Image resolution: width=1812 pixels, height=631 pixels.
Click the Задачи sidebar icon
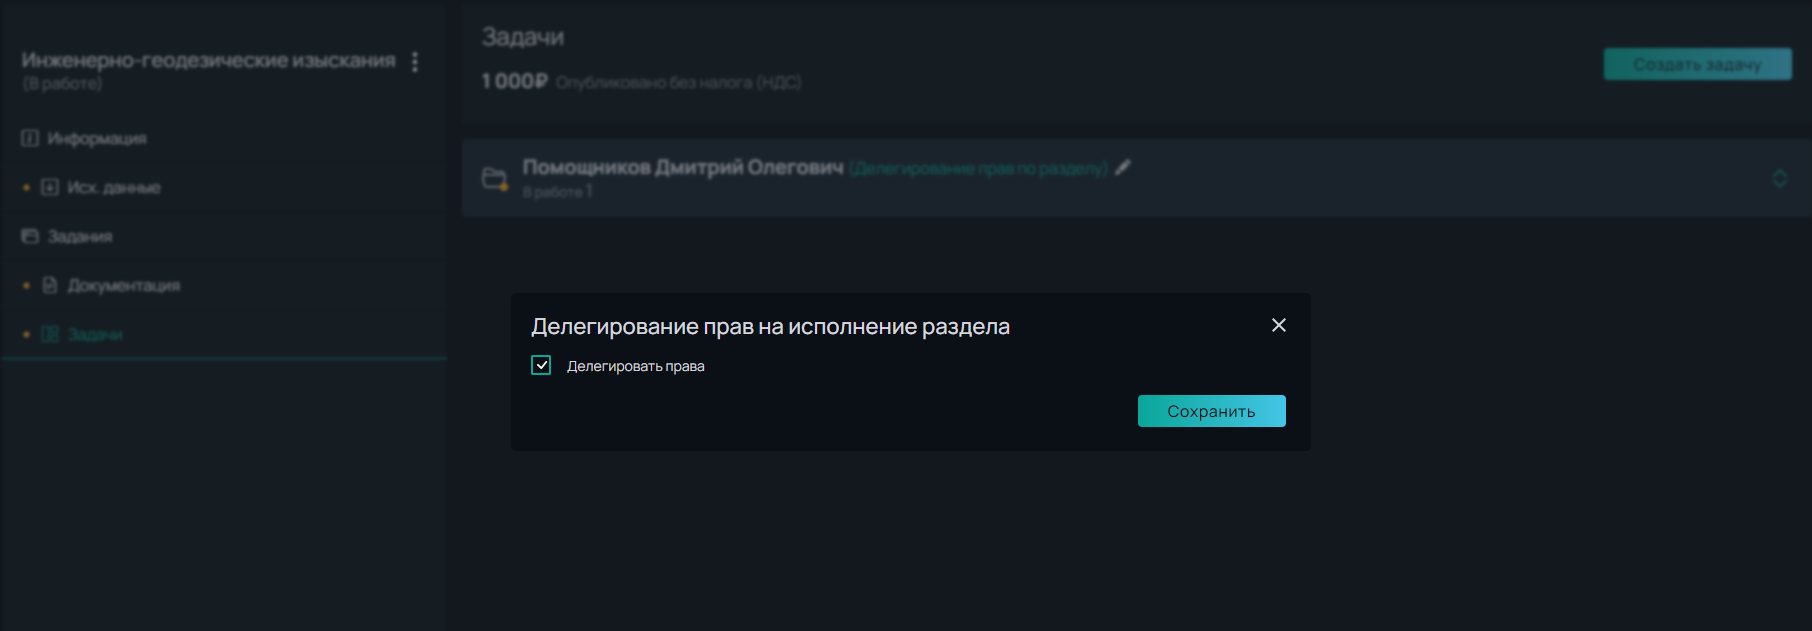point(50,334)
